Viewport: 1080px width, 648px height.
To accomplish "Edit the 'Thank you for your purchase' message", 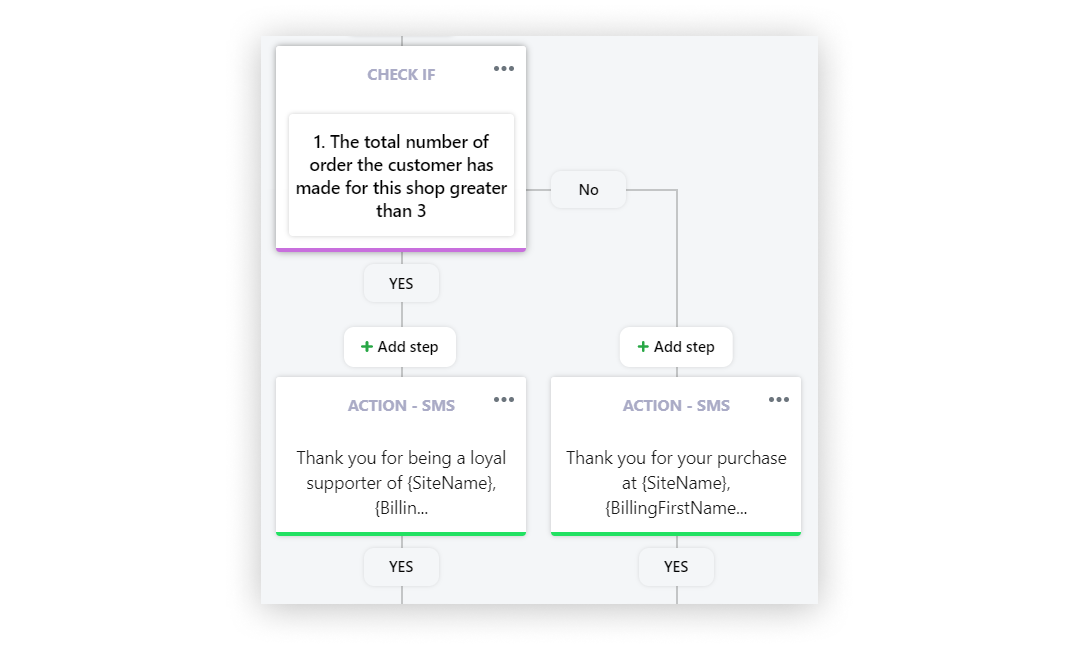I will (x=676, y=483).
